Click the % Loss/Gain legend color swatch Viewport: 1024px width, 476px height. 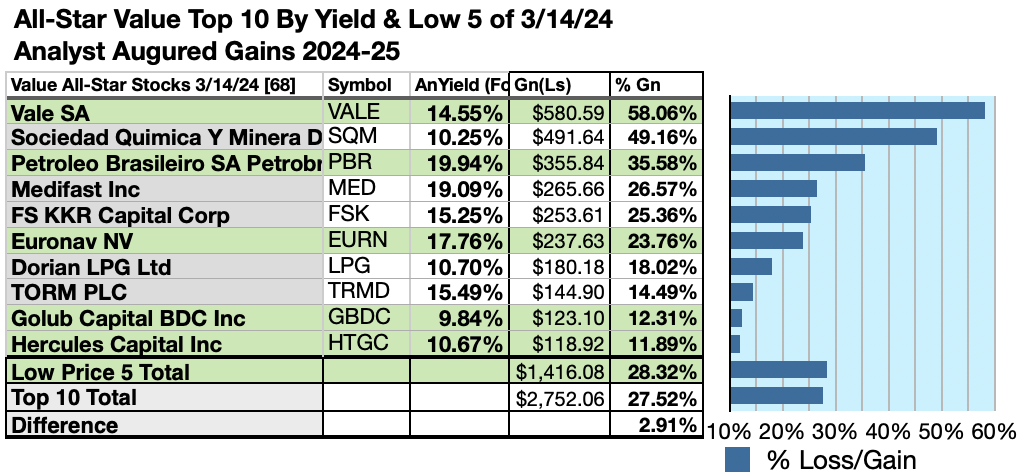pos(737,460)
